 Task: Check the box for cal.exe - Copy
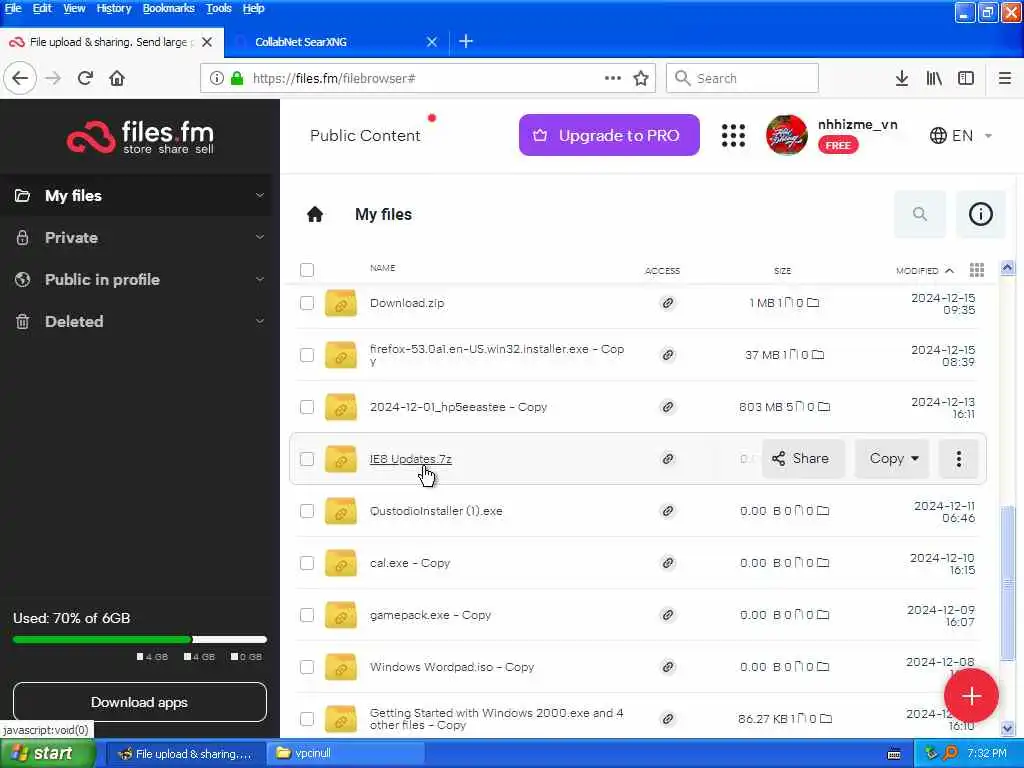point(307,563)
